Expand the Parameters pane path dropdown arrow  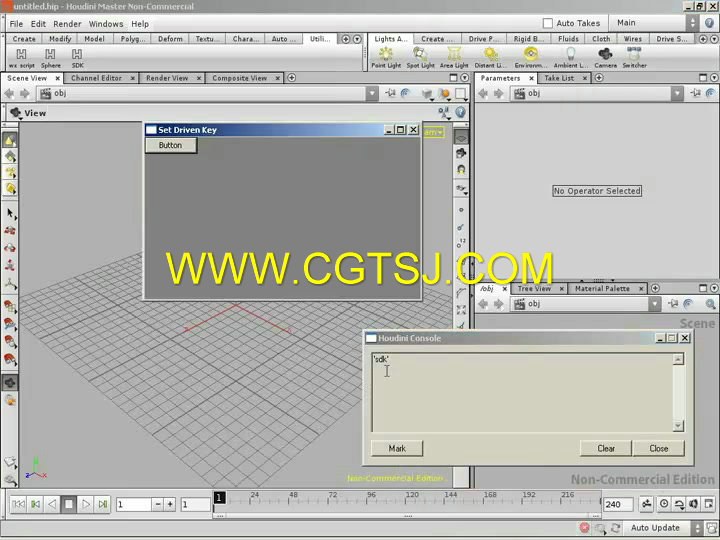(677, 94)
